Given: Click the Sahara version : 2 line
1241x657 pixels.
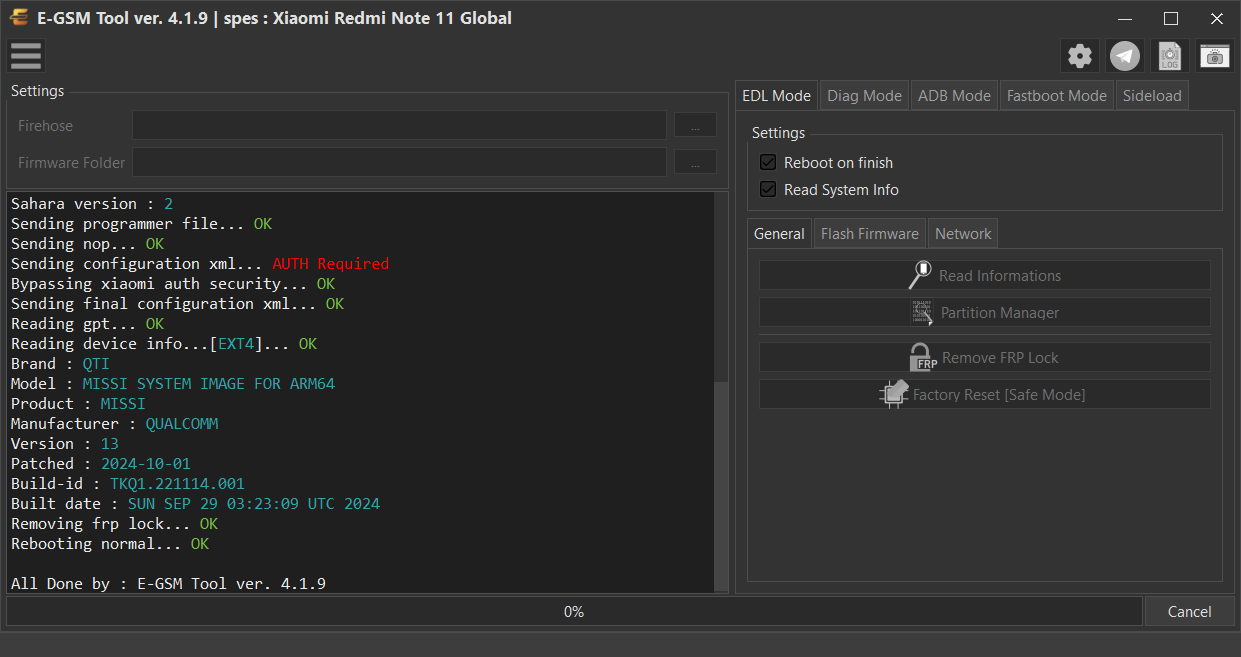Looking at the screenshot, I should pyautogui.click(x=92, y=204).
